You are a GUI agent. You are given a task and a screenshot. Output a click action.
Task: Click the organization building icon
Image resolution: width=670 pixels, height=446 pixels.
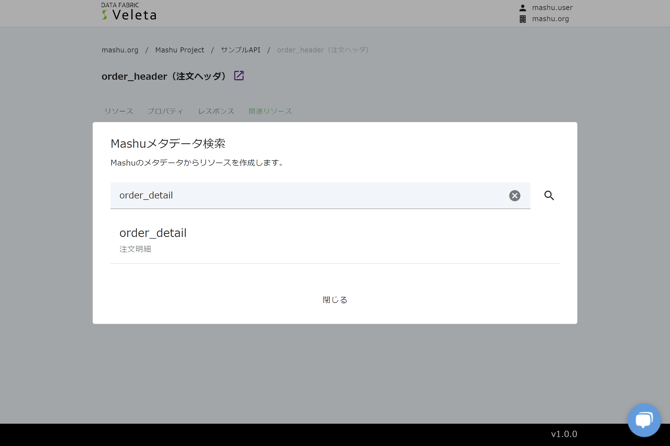click(x=522, y=19)
